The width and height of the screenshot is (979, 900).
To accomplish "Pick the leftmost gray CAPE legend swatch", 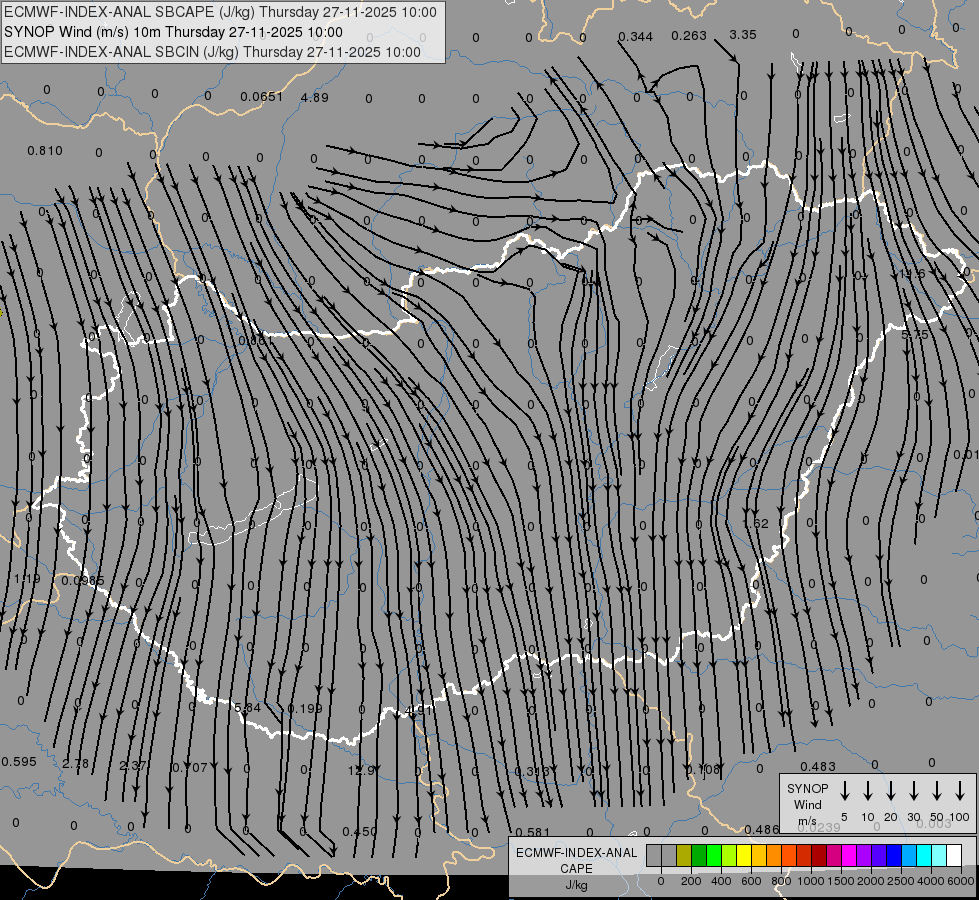I will [x=654, y=856].
